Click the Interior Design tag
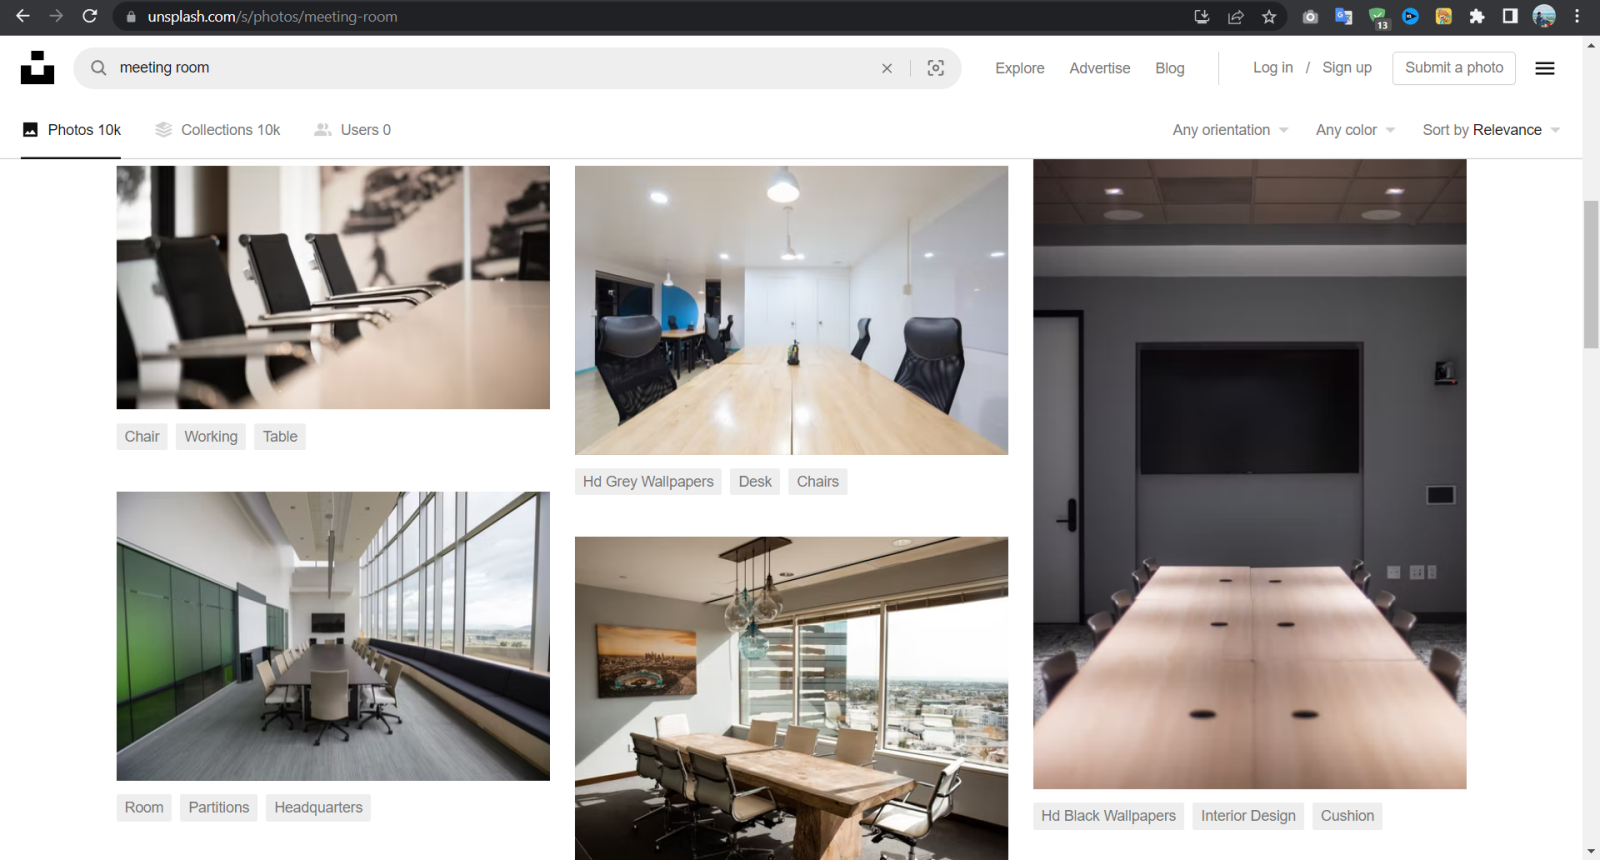This screenshot has height=860, width=1600. (1248, 816)
